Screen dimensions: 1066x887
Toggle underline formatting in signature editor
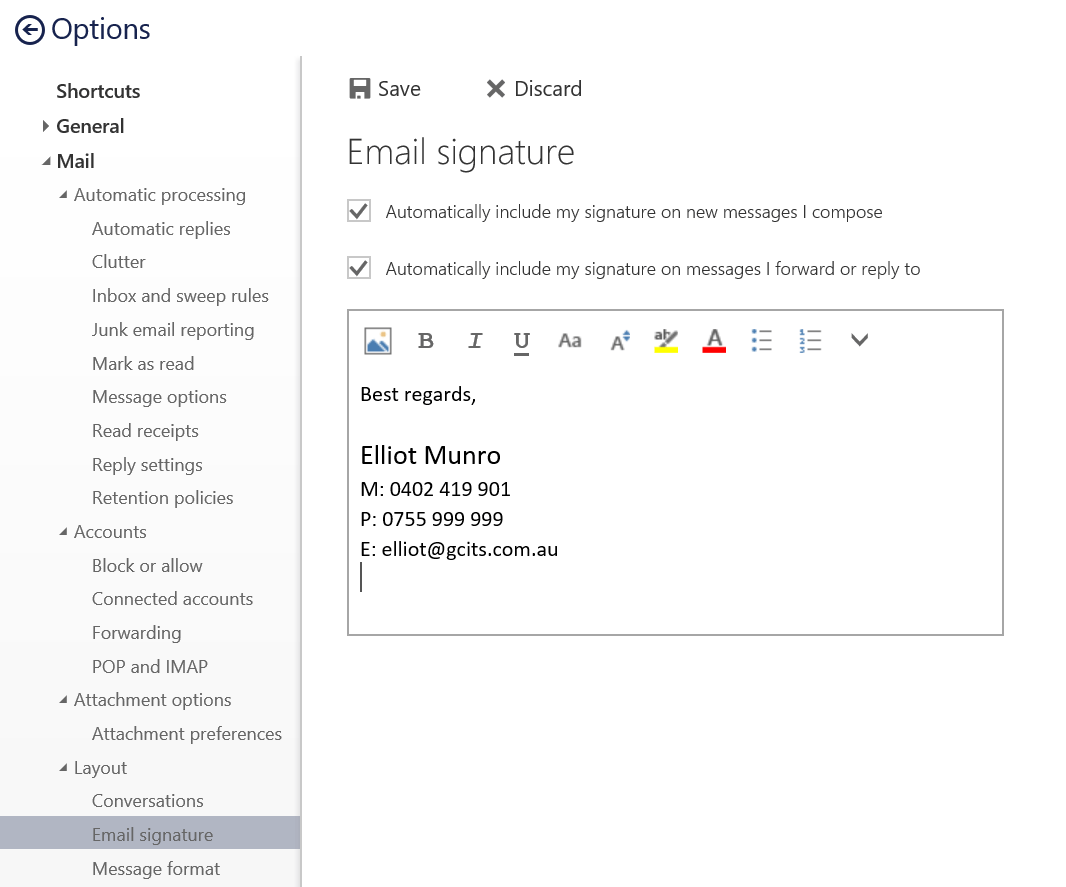pos(521,342)
